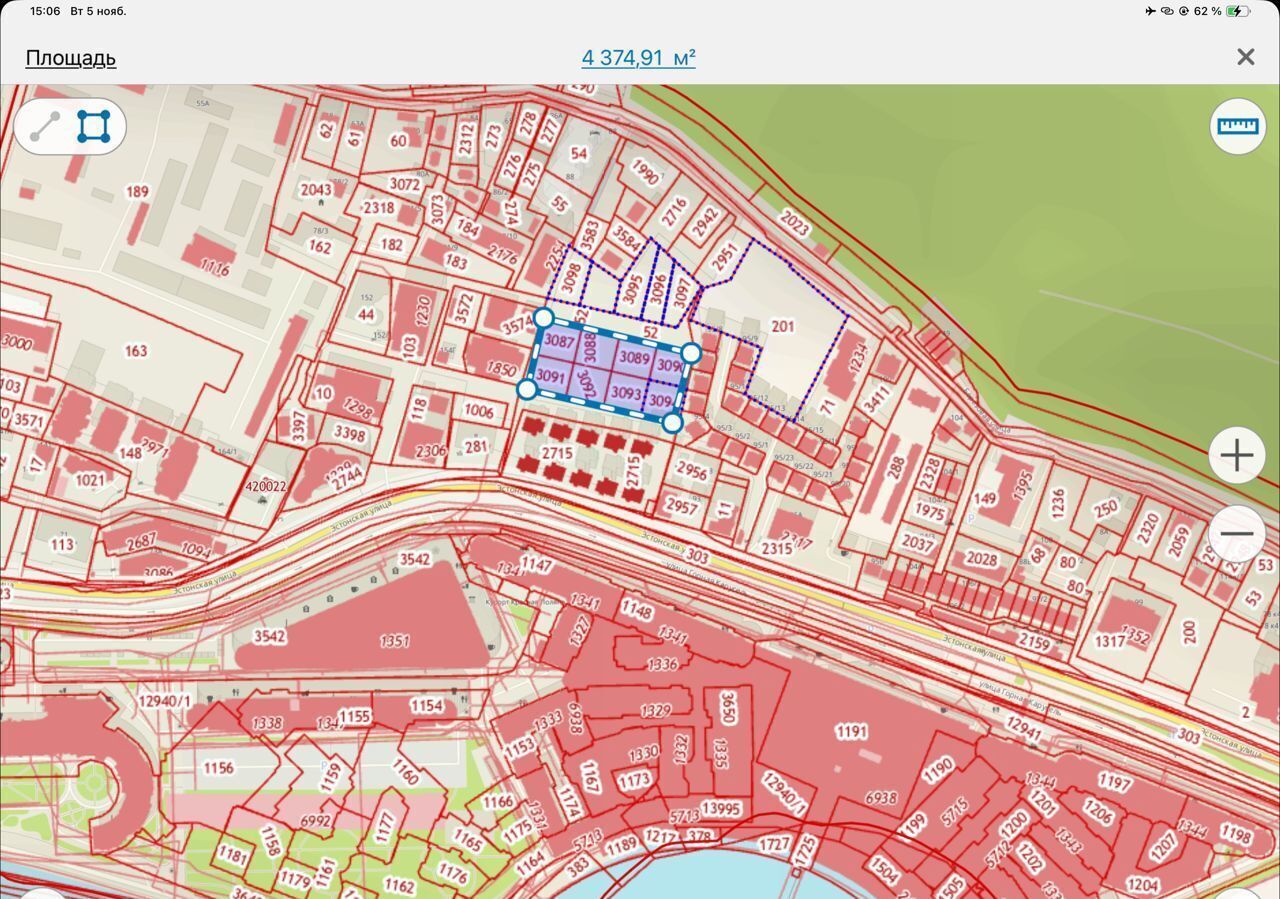Select parcel 420022 label
Image resolution: width=1280 pixels, height=899 pixels.
(266, 487)
